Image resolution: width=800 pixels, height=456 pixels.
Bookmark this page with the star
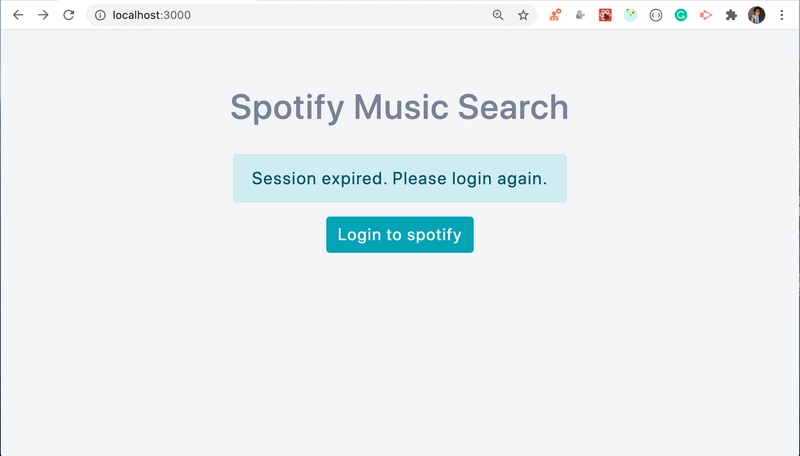[523, 15]
